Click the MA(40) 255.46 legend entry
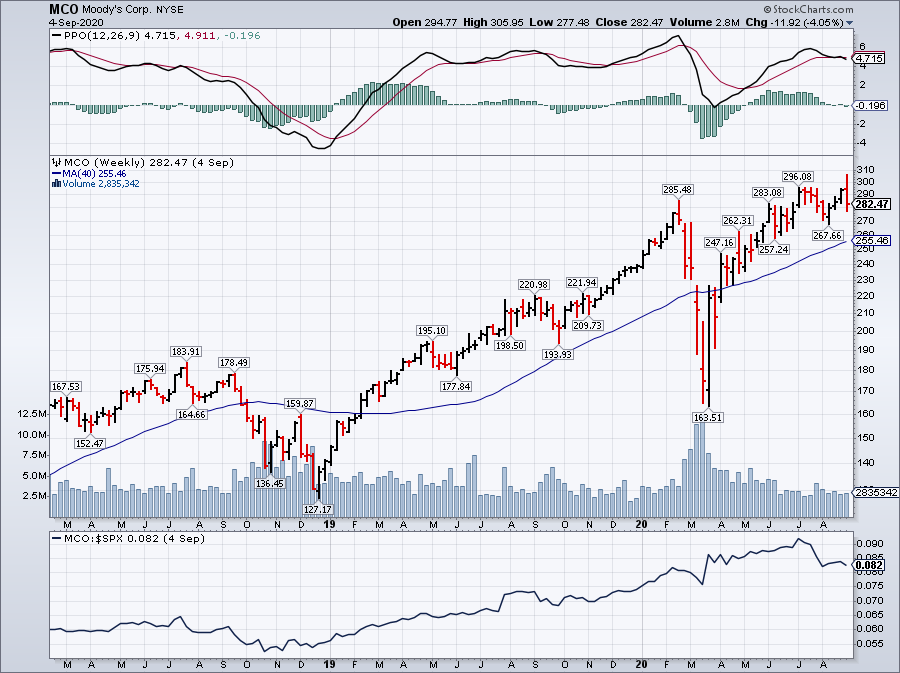 pos(89,173)
